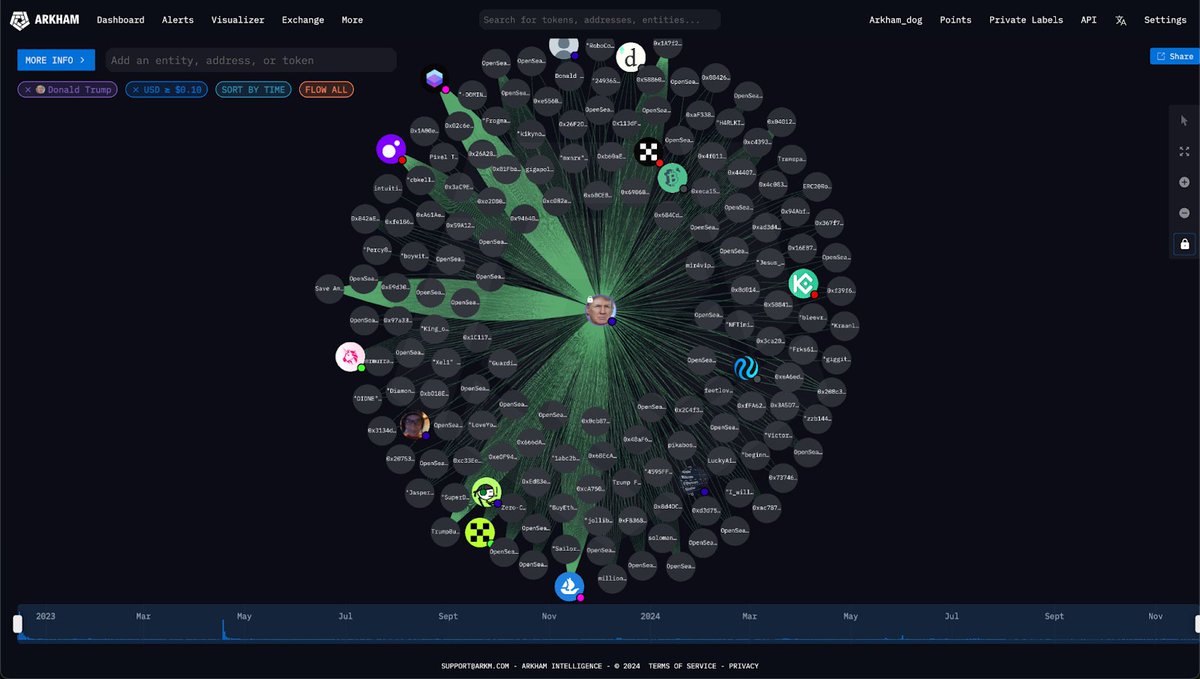Select the pointer cursor tool
Screen dimensions: 1200x679
pos(1184,120)
